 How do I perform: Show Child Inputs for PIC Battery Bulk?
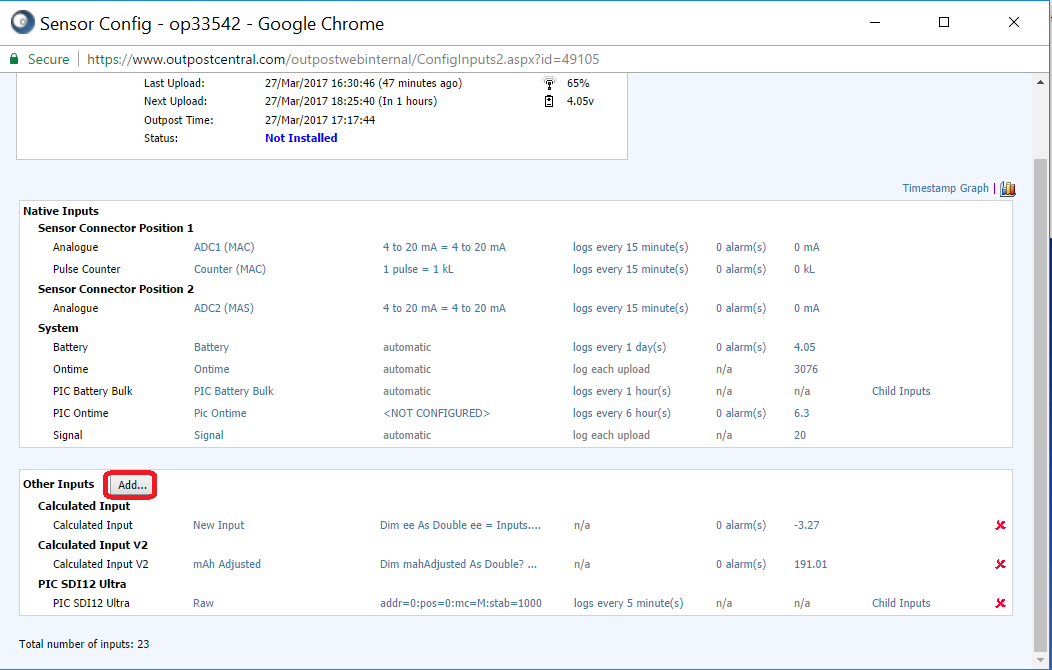click(900, 391)
